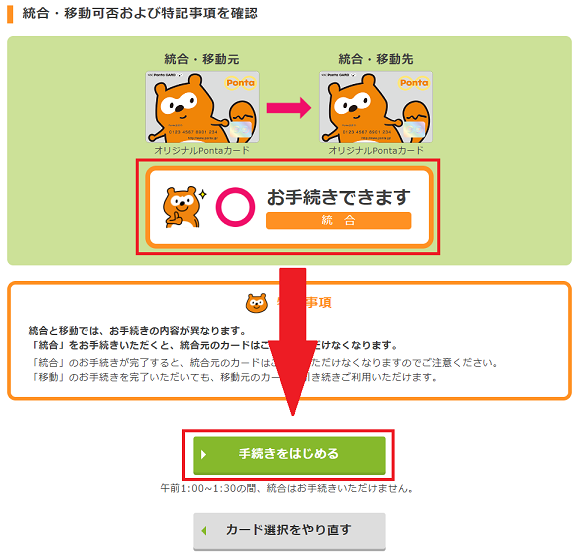Click the 手続きをはじめる green button
579x556 pixels.
[289, 455]
